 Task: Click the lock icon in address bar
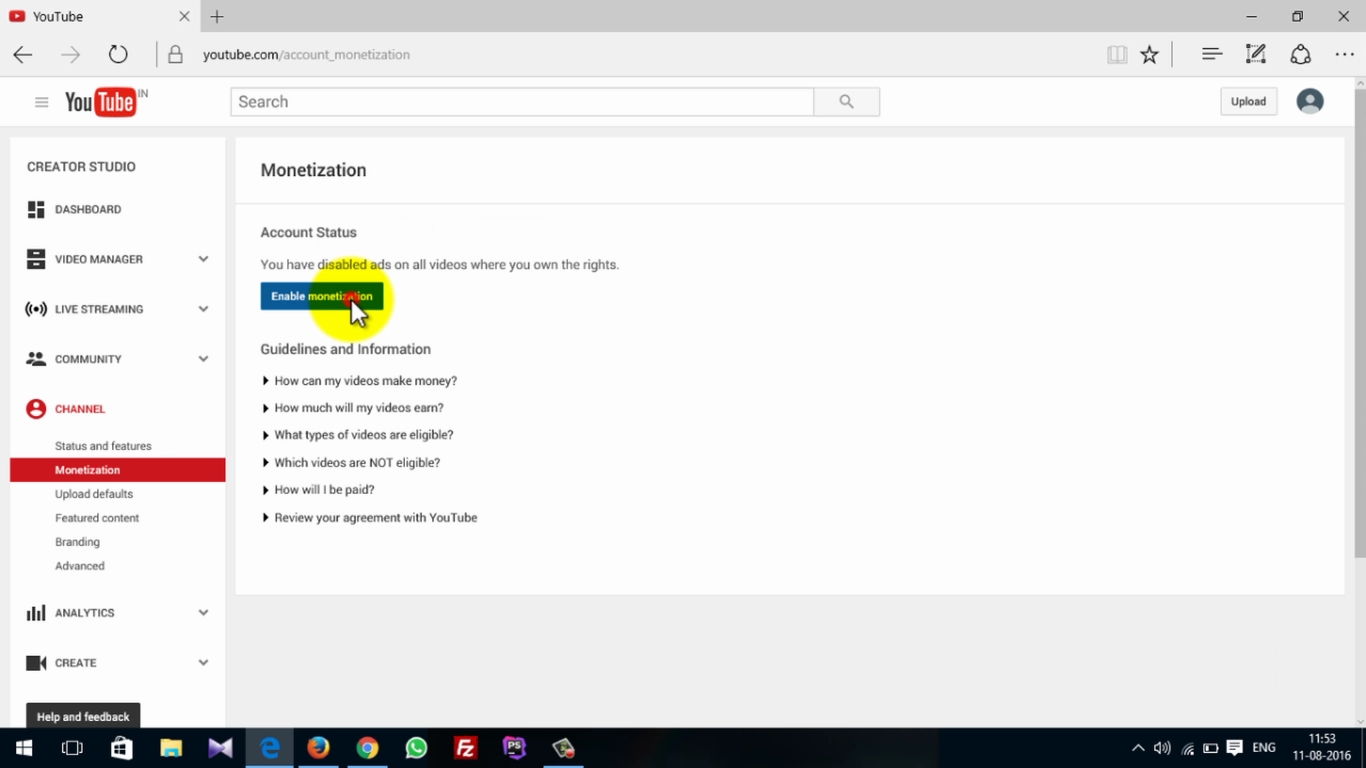click(x=175, y=55)
